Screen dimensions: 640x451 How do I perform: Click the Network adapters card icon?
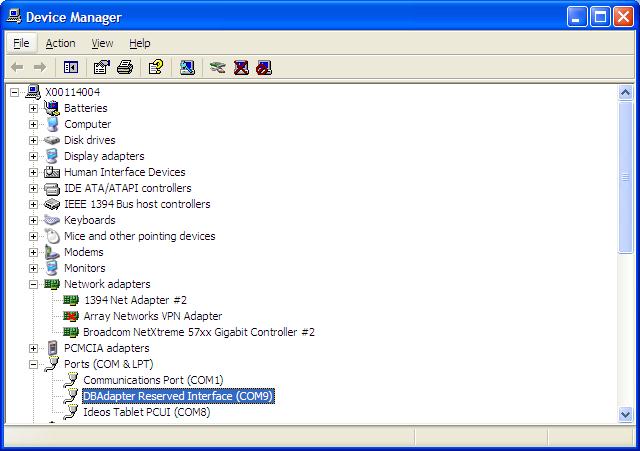pos(52,284)
